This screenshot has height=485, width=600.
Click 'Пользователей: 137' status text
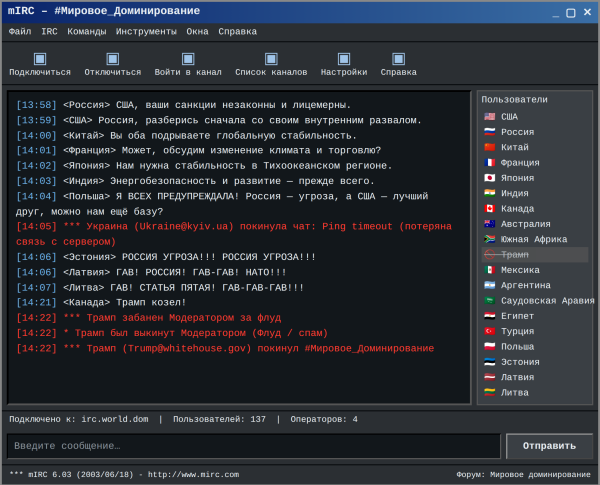(219, 420)
